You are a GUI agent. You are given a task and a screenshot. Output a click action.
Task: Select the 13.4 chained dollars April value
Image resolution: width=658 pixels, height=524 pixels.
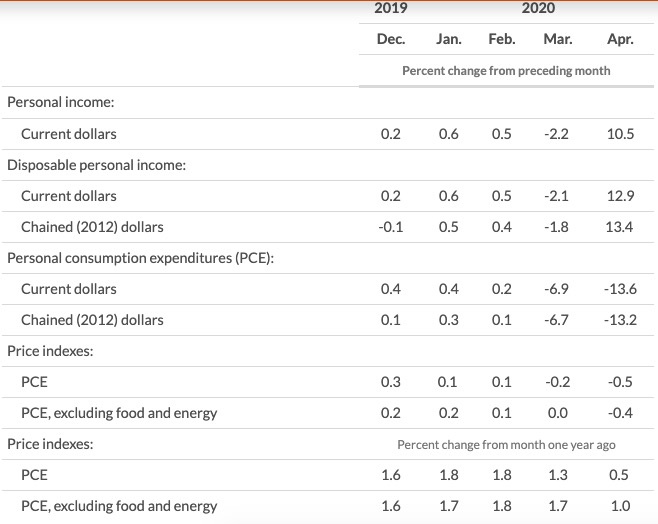[620, 227]
